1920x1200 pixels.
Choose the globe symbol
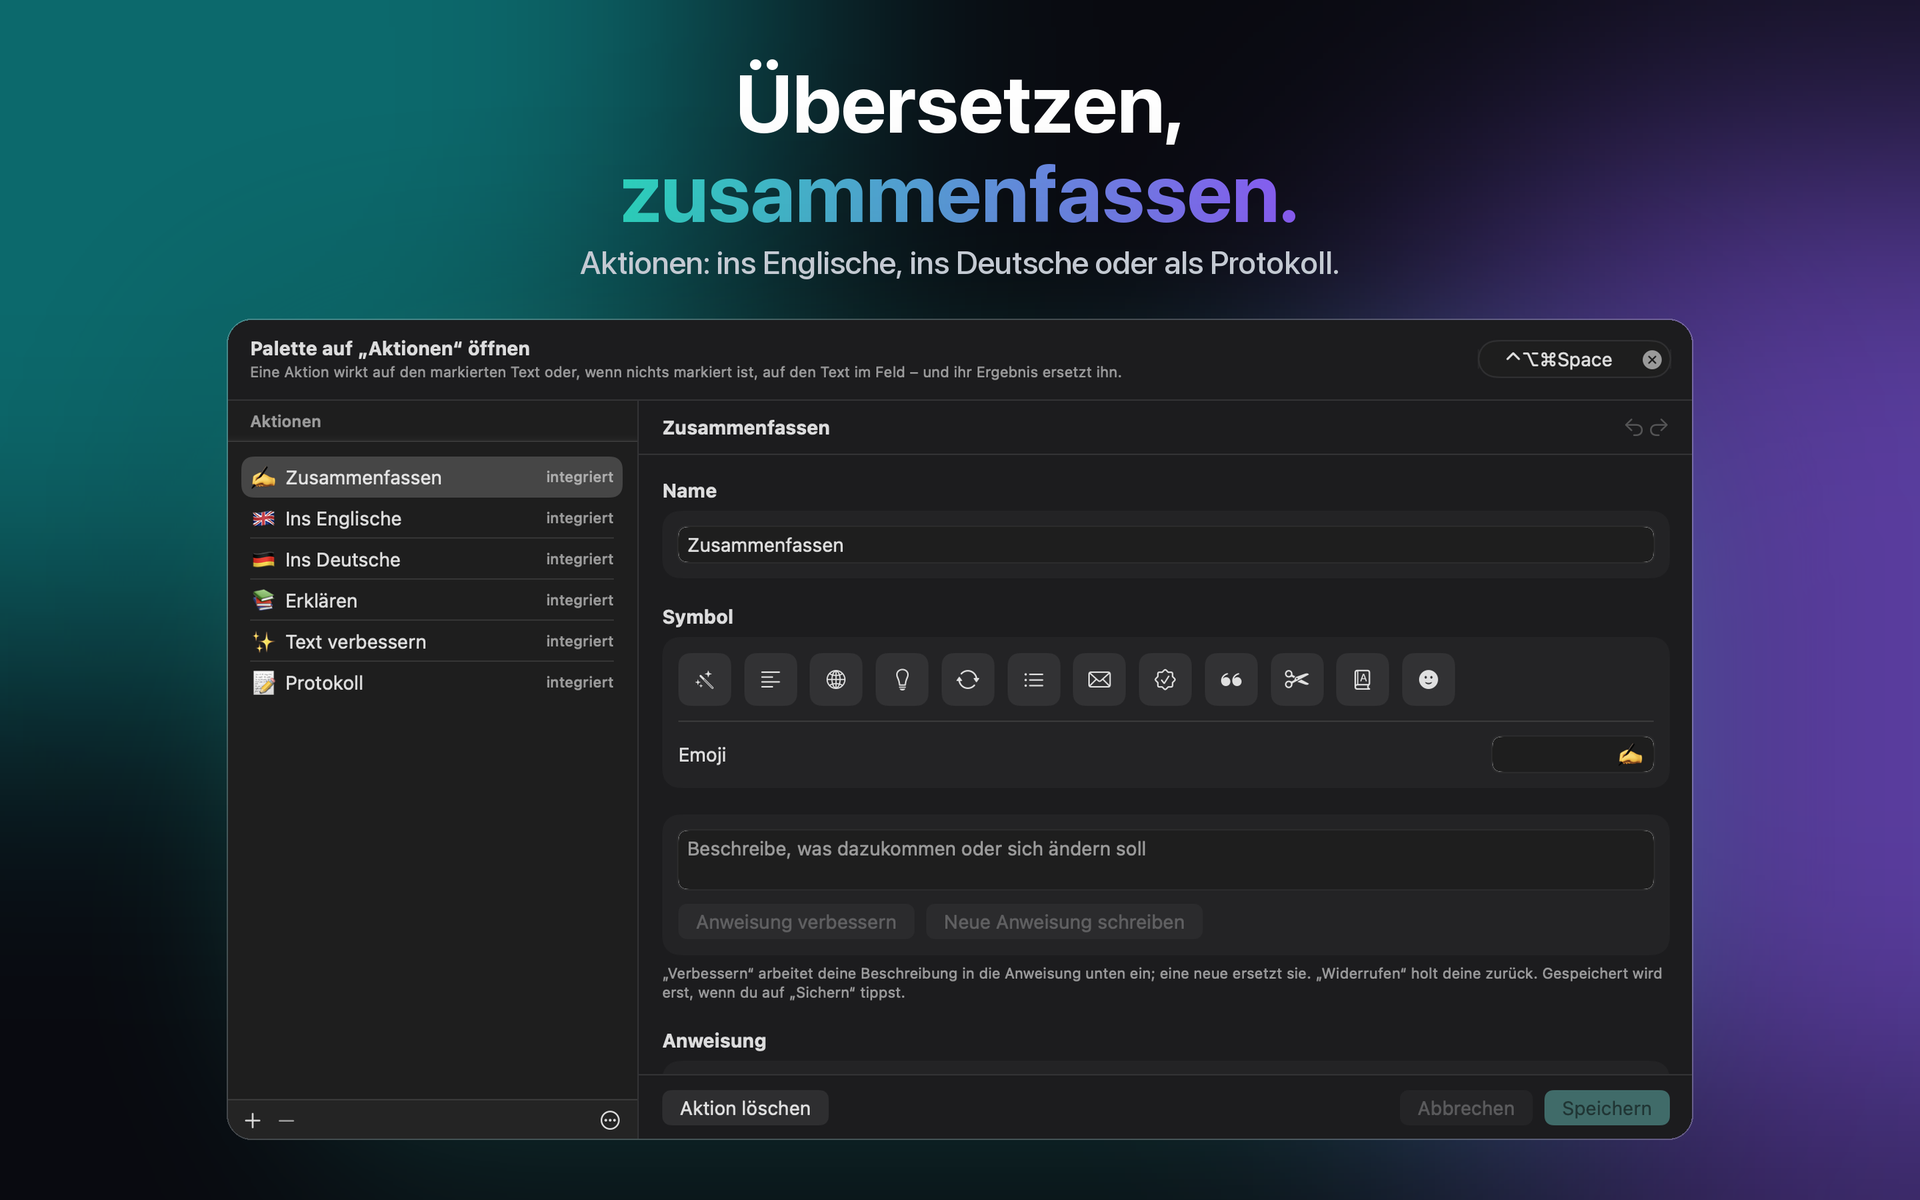click(836, 680)
